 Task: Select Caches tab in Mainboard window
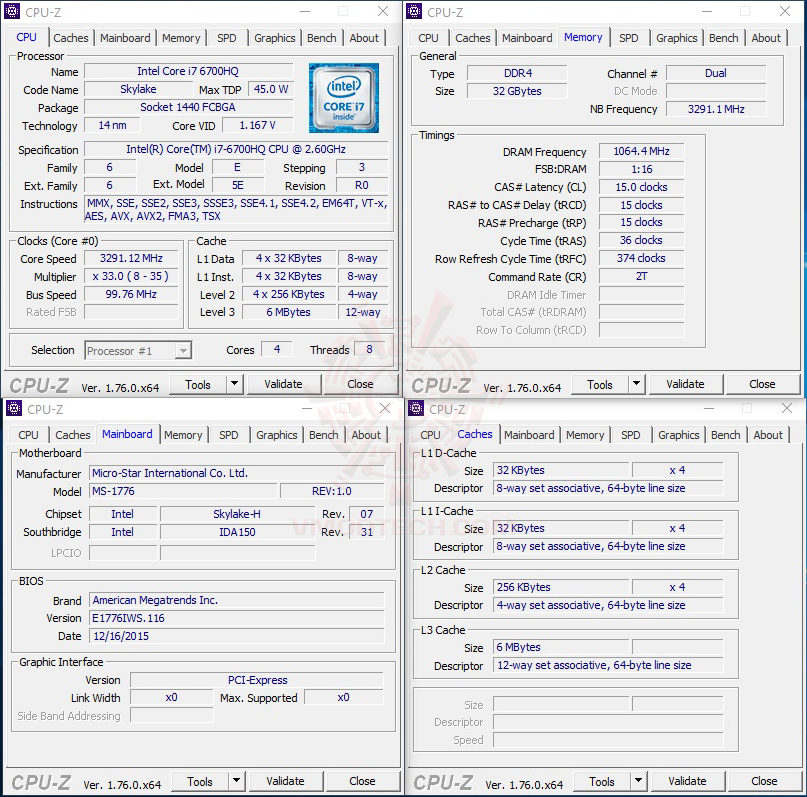point(73,435)
